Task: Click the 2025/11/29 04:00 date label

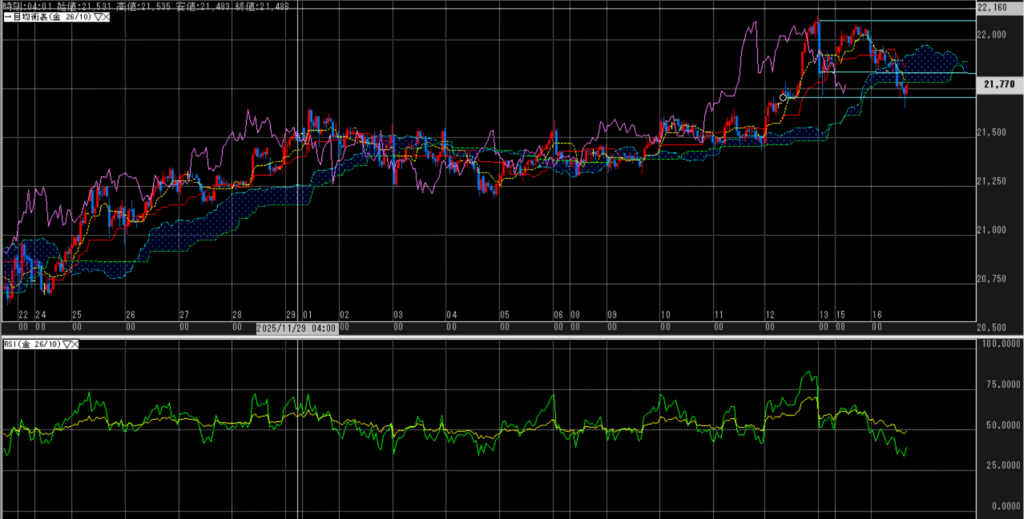Action: [297, 327]
